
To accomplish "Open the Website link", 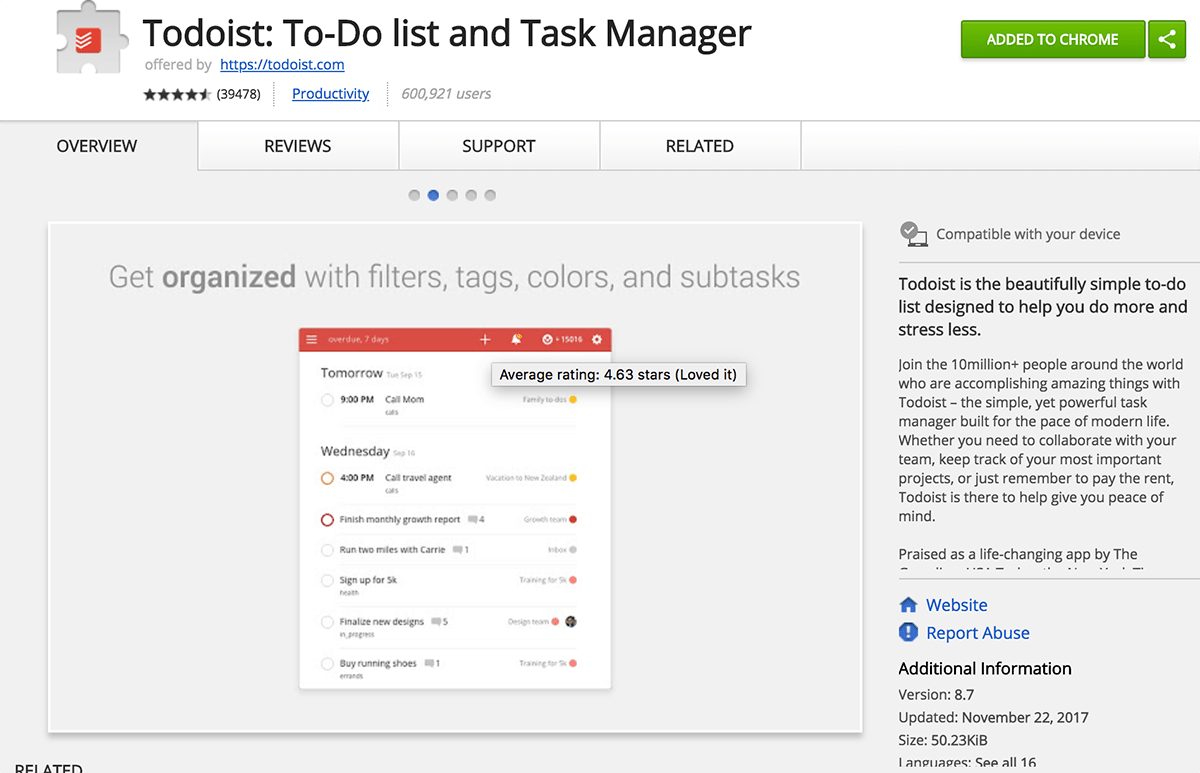I will 957,605.
